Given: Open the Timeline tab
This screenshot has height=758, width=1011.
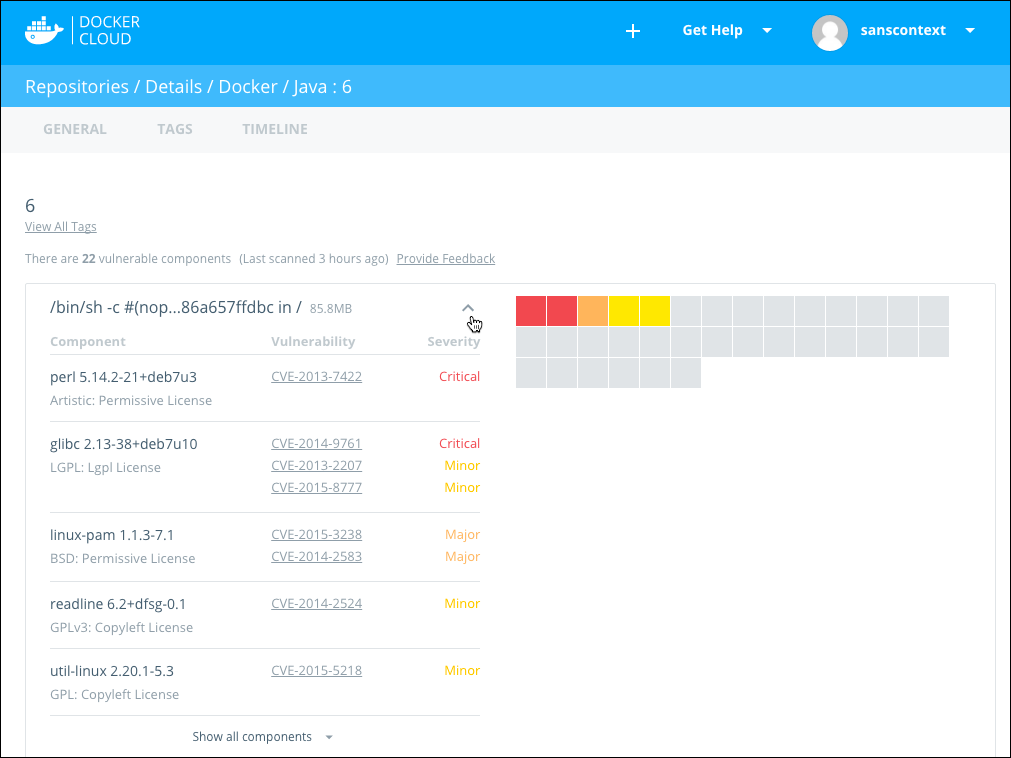Looking at the screenshot, I should click(x=275, y=129).
